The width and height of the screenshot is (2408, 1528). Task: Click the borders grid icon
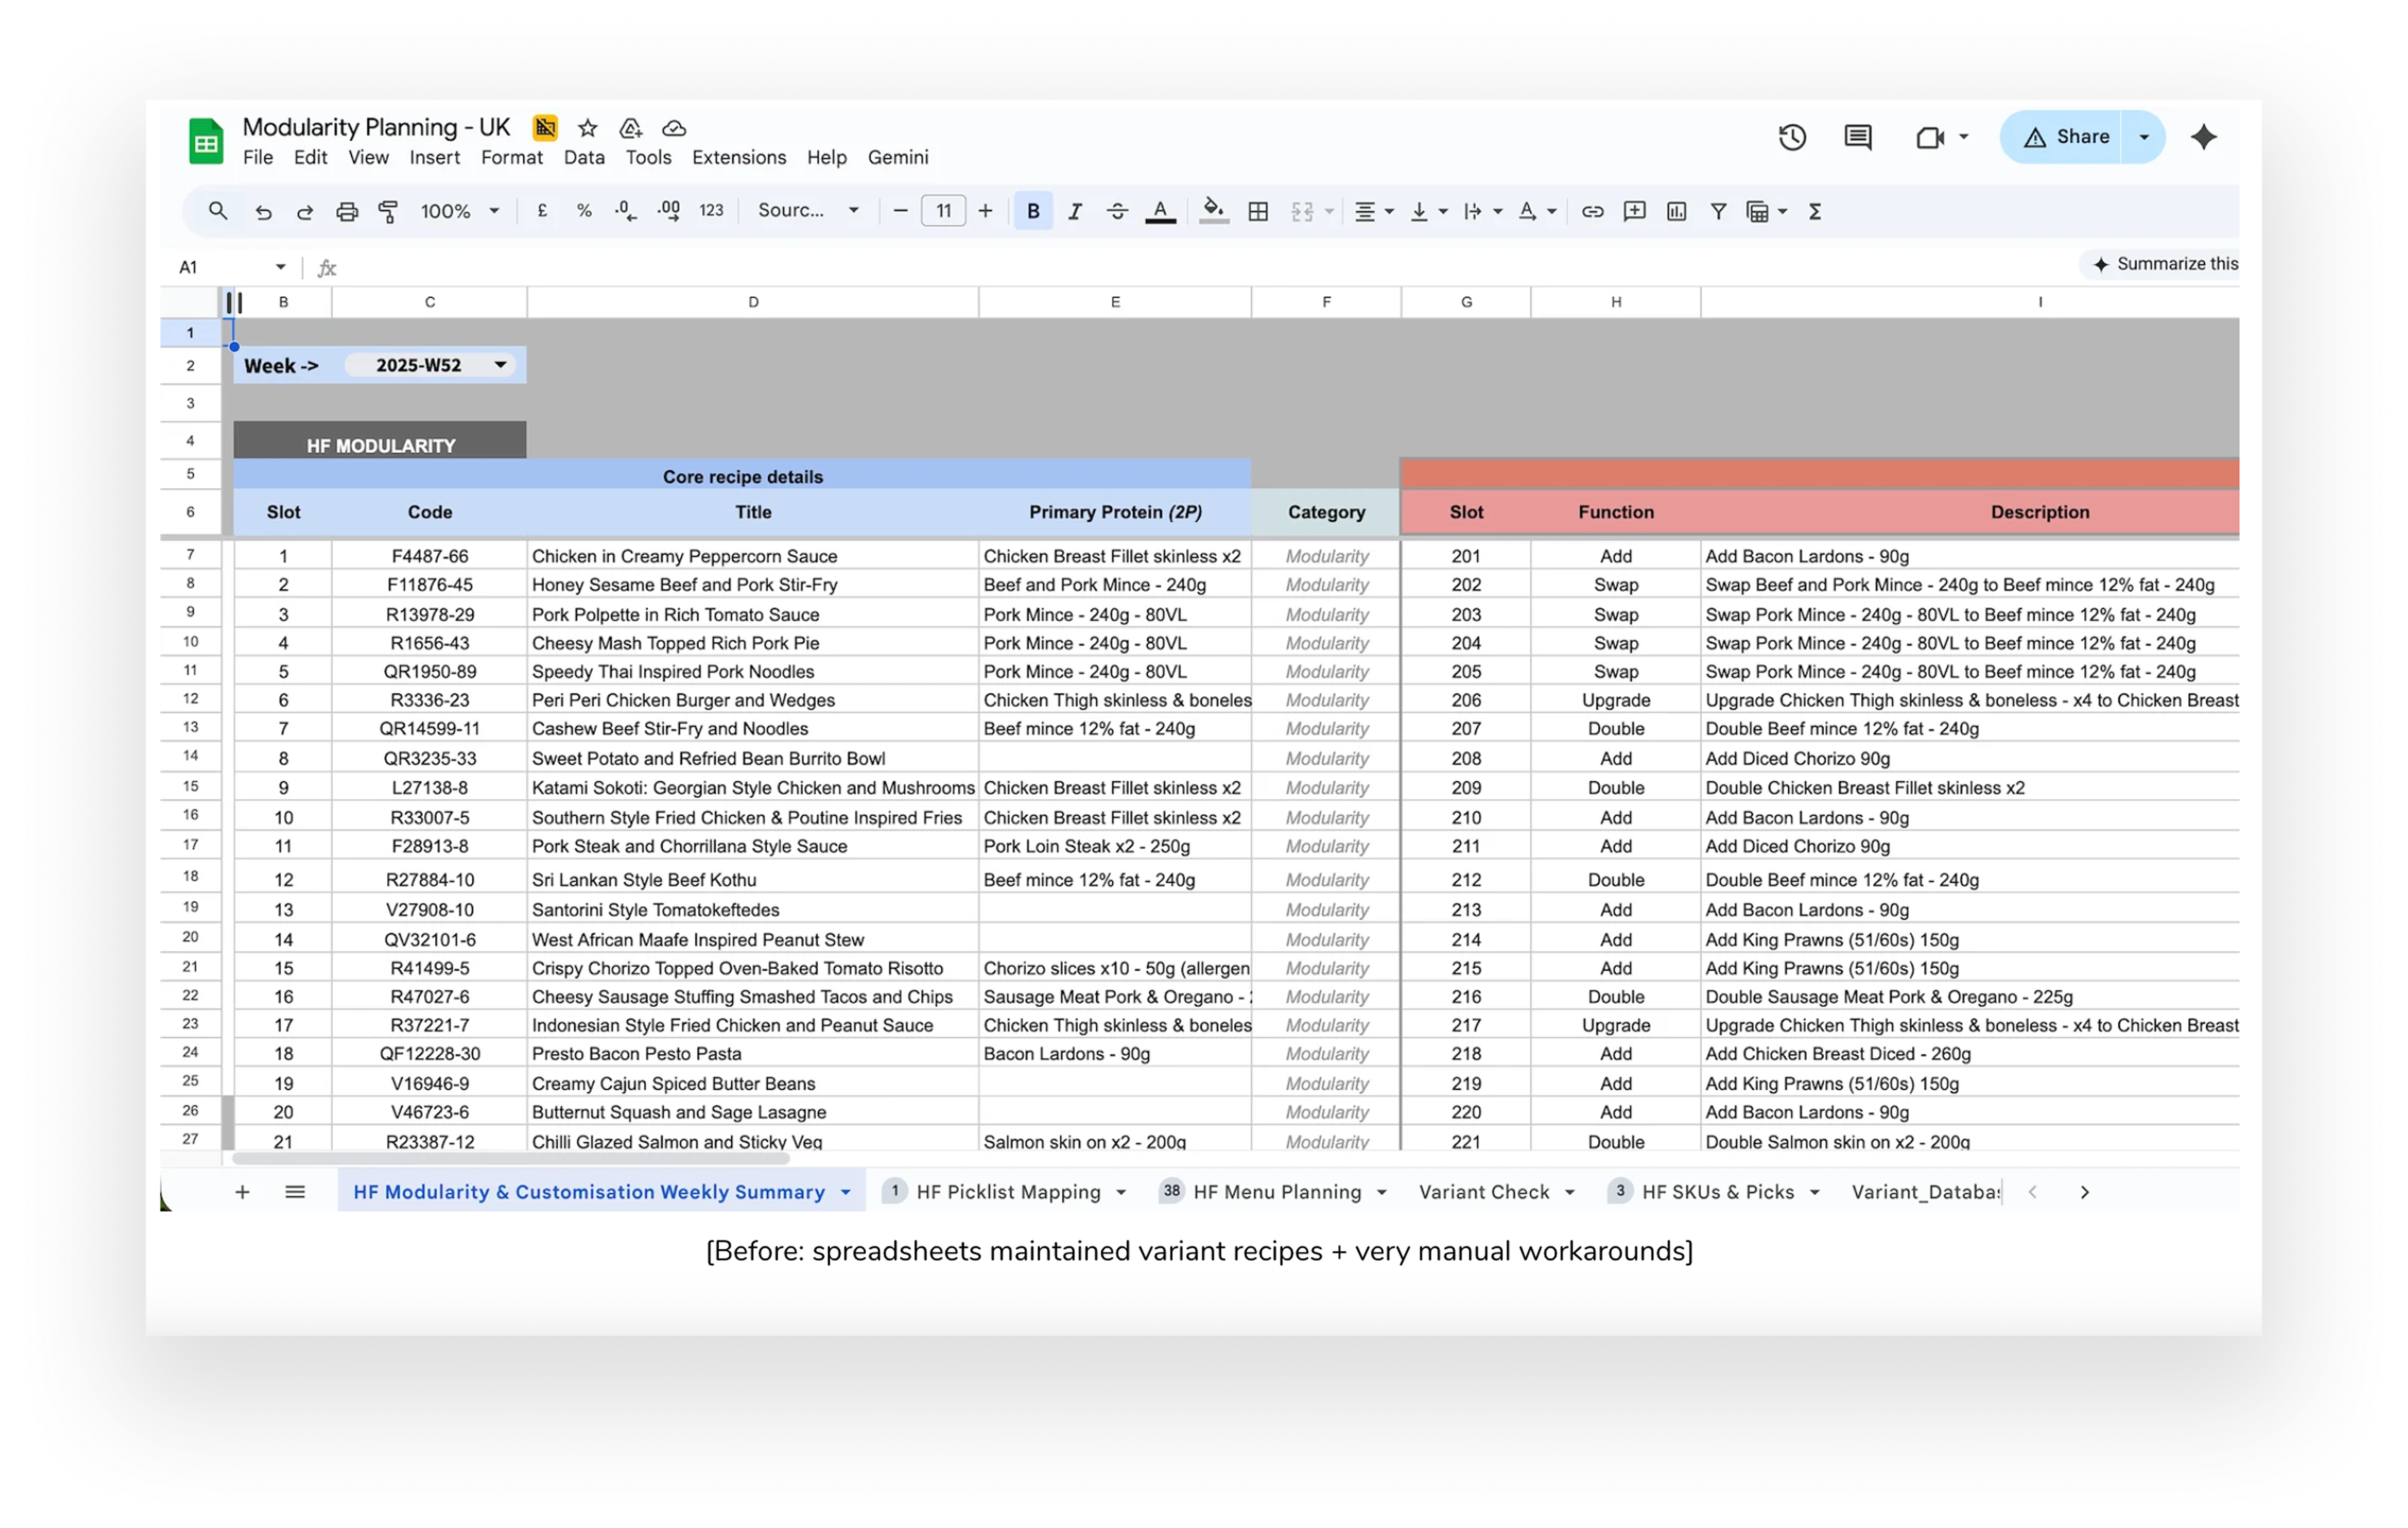(1258, 211)
